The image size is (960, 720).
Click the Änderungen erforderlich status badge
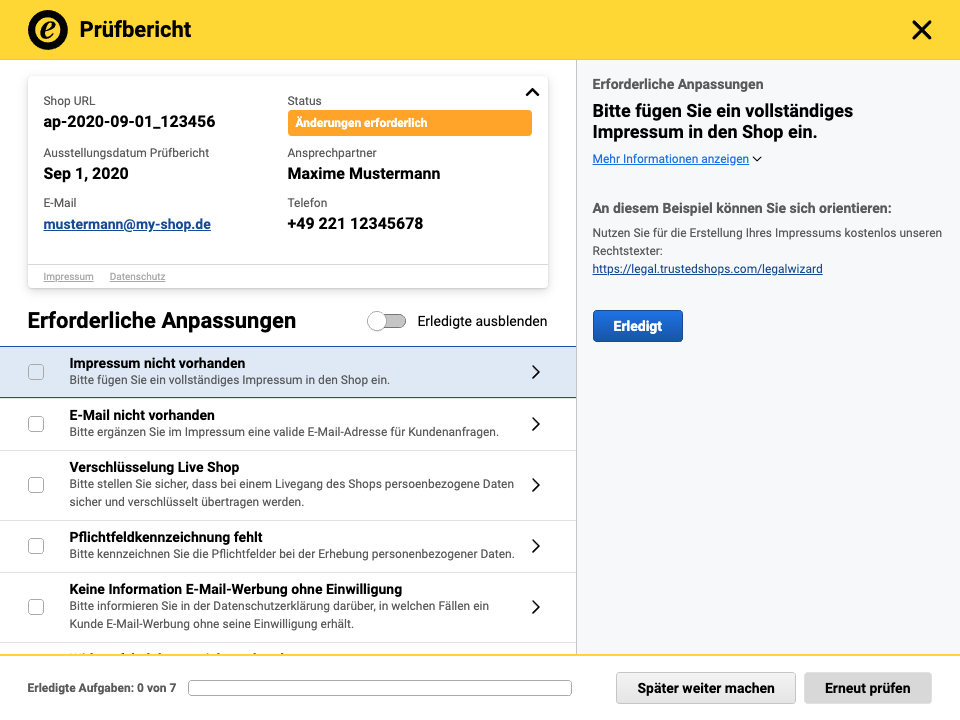point(410,123)
